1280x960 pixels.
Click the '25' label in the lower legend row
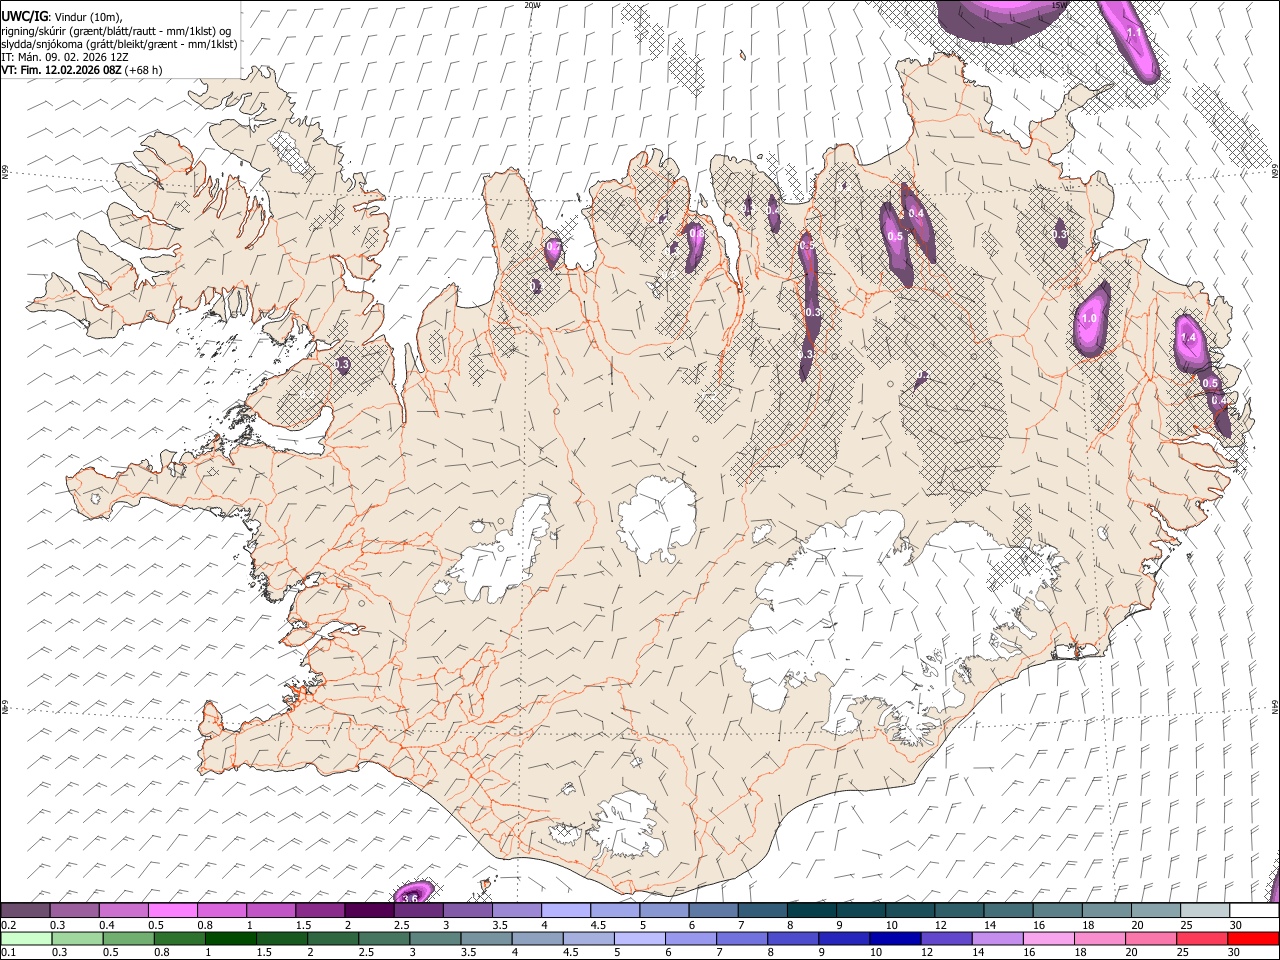click(1182, 953)
